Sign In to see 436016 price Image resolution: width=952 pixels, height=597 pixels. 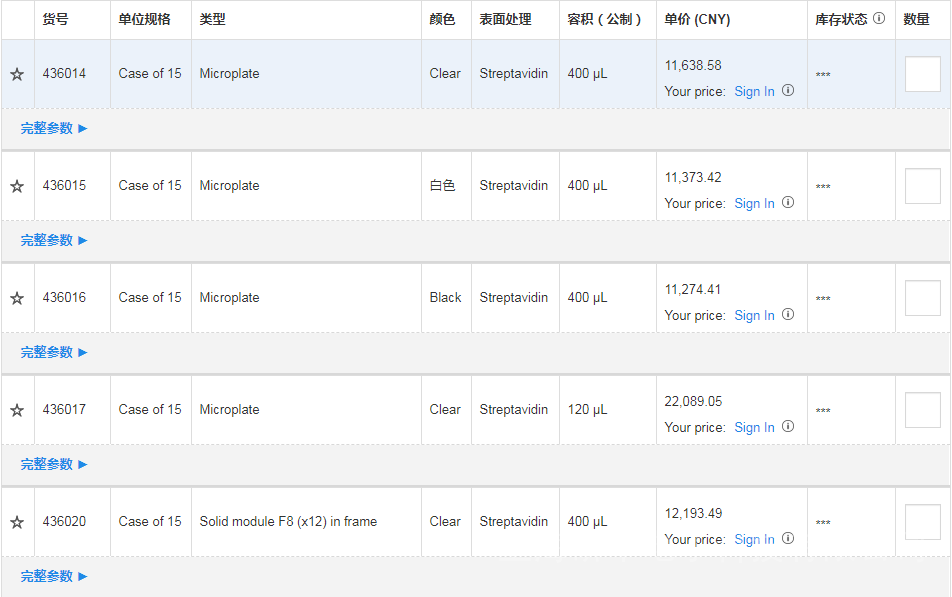(x=754, y=315)
